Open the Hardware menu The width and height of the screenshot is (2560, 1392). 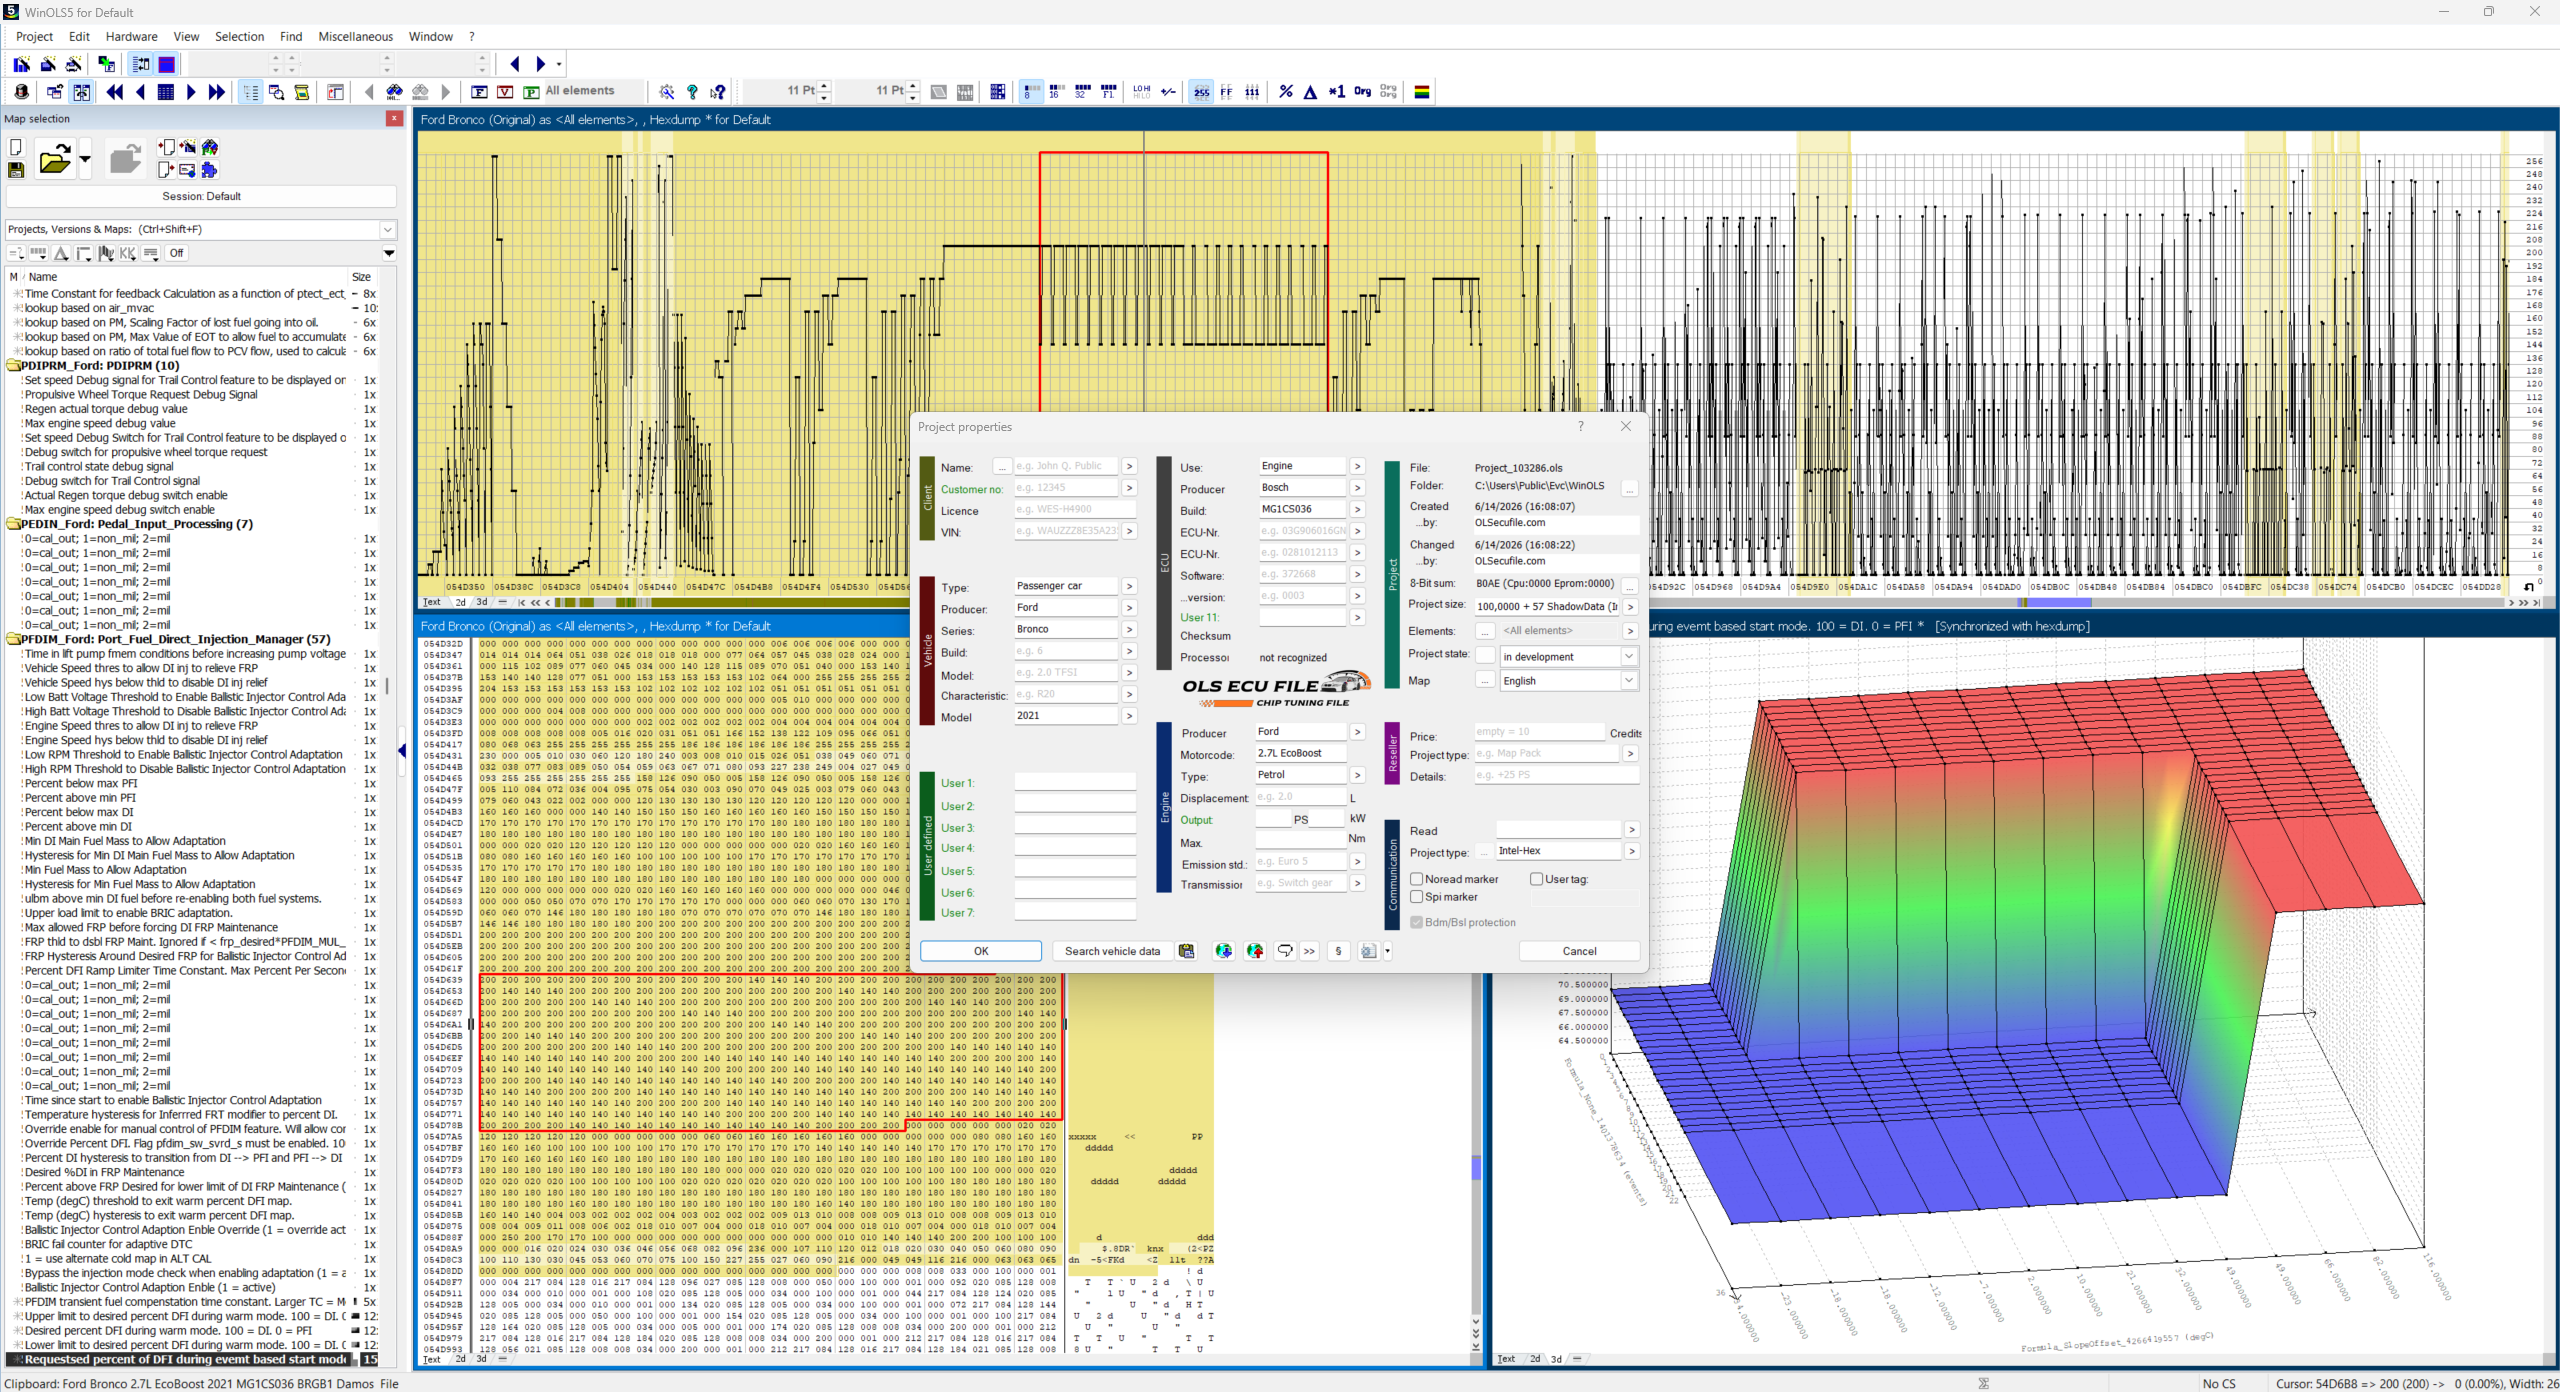131,37
